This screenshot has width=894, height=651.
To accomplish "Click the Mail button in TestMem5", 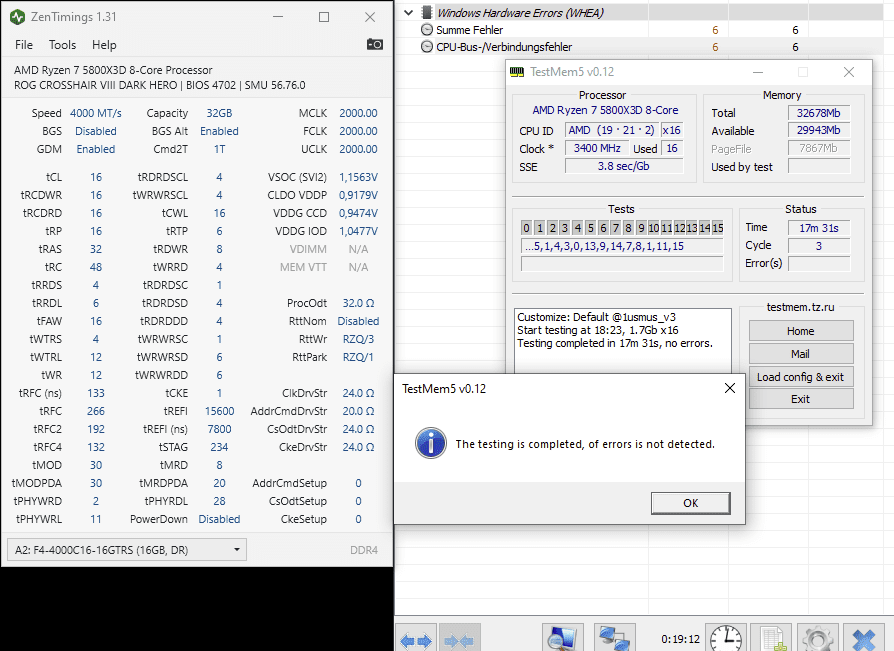I will tap(800, 353).
